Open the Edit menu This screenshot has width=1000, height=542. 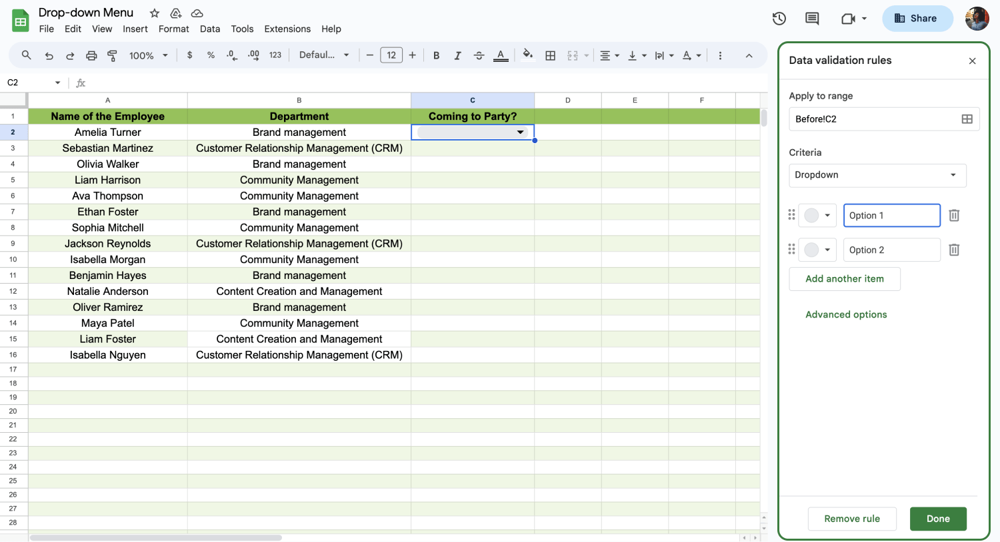73,29
